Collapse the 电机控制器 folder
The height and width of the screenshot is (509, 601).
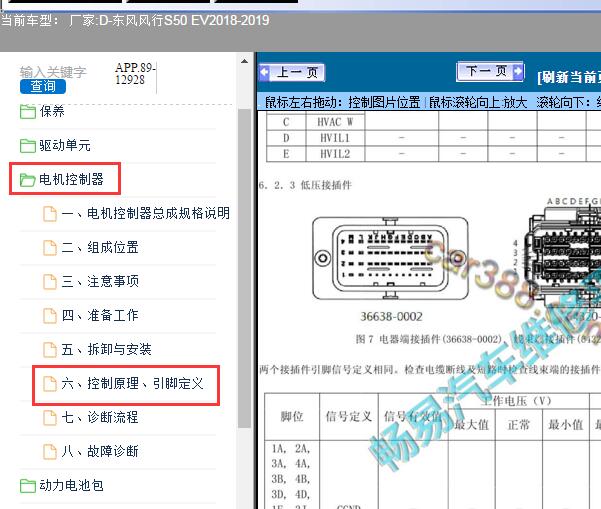[71, 179]
